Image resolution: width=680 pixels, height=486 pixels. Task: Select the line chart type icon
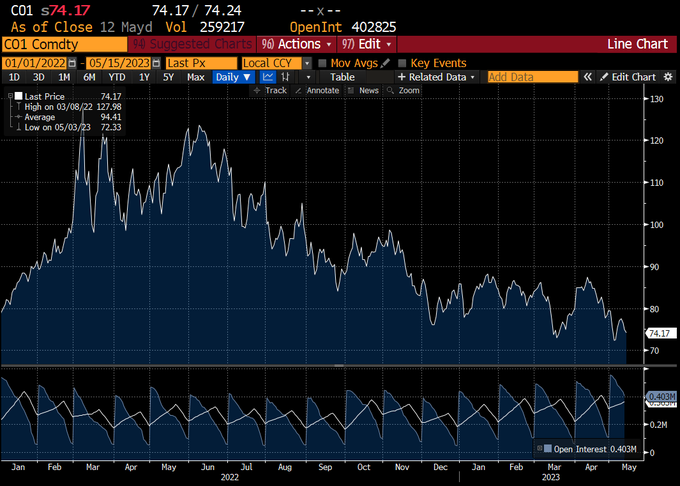click(268, 77)
